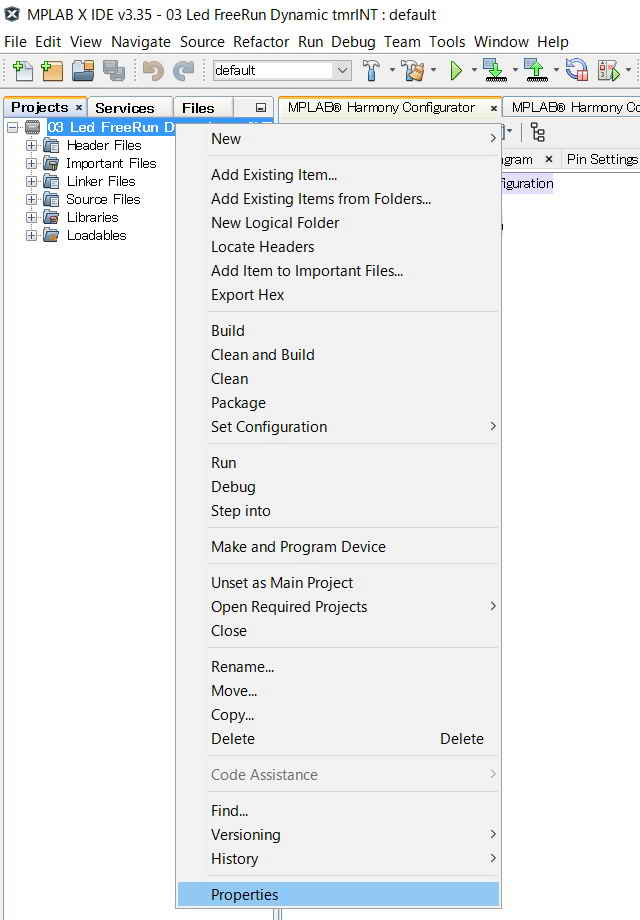Screen dimensions: 640x920
Task: Expand the Linker Files folder
Action: pos(32,181)
